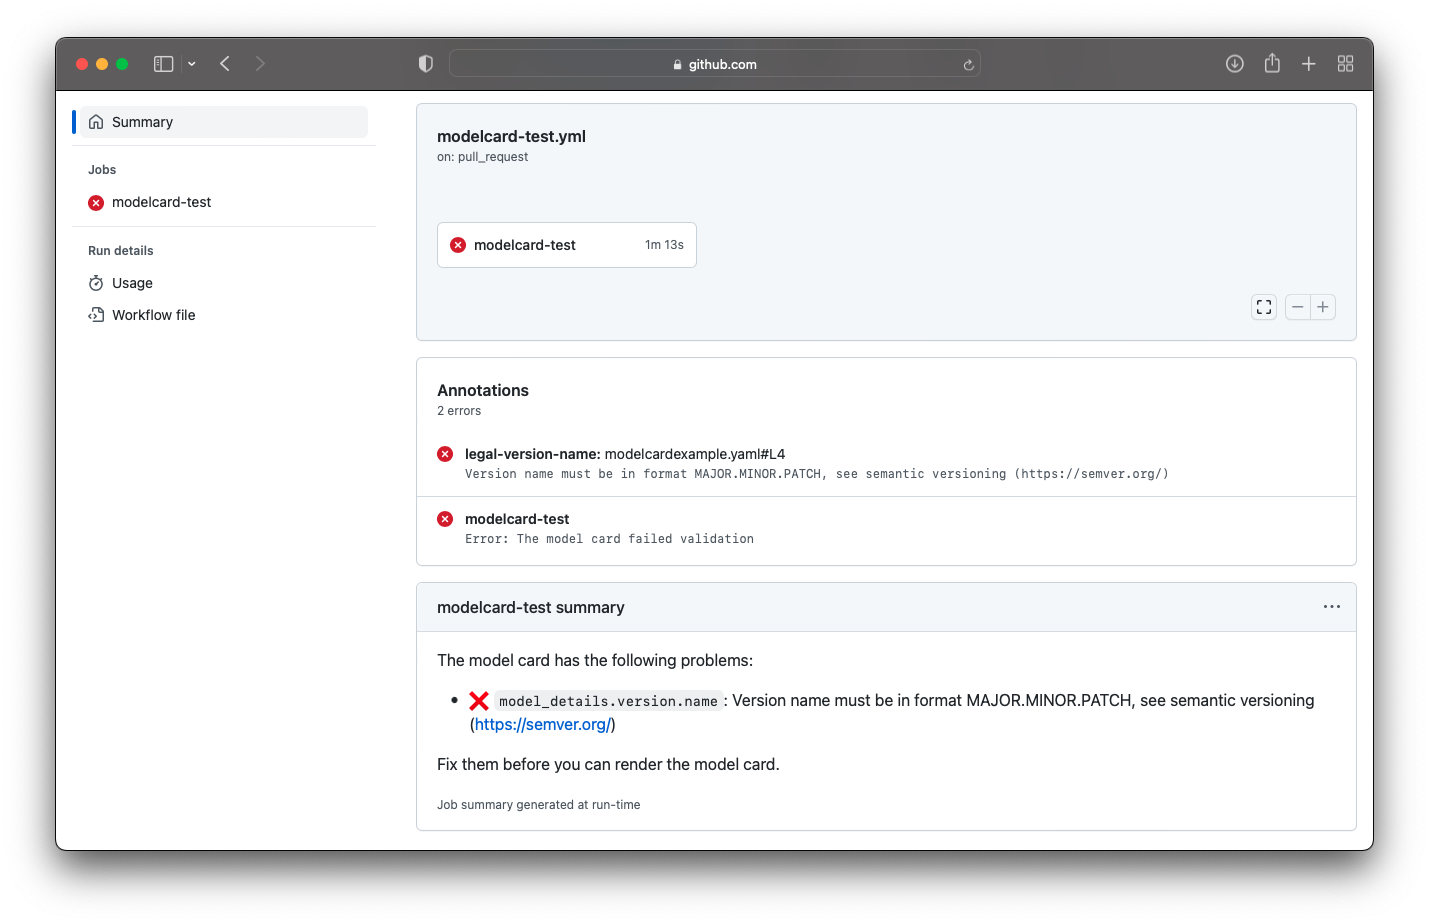Screen dimensions: 1429x924
Task: Open a new tab with plus icon
Action: click(x=1308, y=64)
